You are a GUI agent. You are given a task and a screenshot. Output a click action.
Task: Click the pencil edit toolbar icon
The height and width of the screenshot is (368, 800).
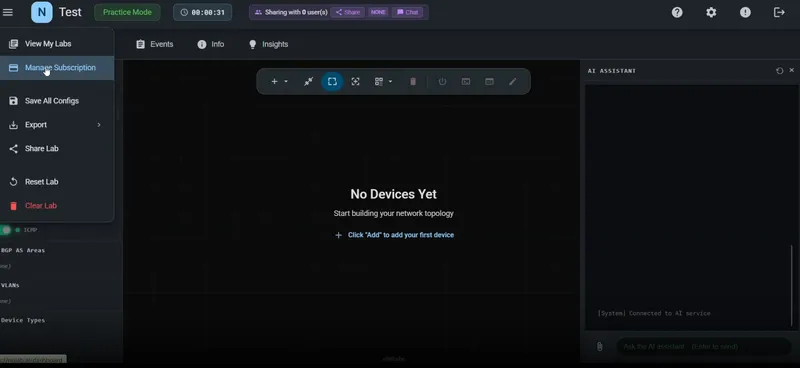point(513,82)
